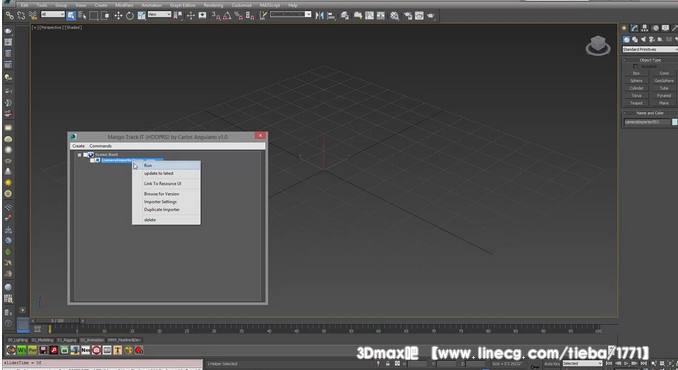Toggle Angle Snap in the toolbar
The height and width of the screenshot is (370, 678).
[x=227, y=16]
